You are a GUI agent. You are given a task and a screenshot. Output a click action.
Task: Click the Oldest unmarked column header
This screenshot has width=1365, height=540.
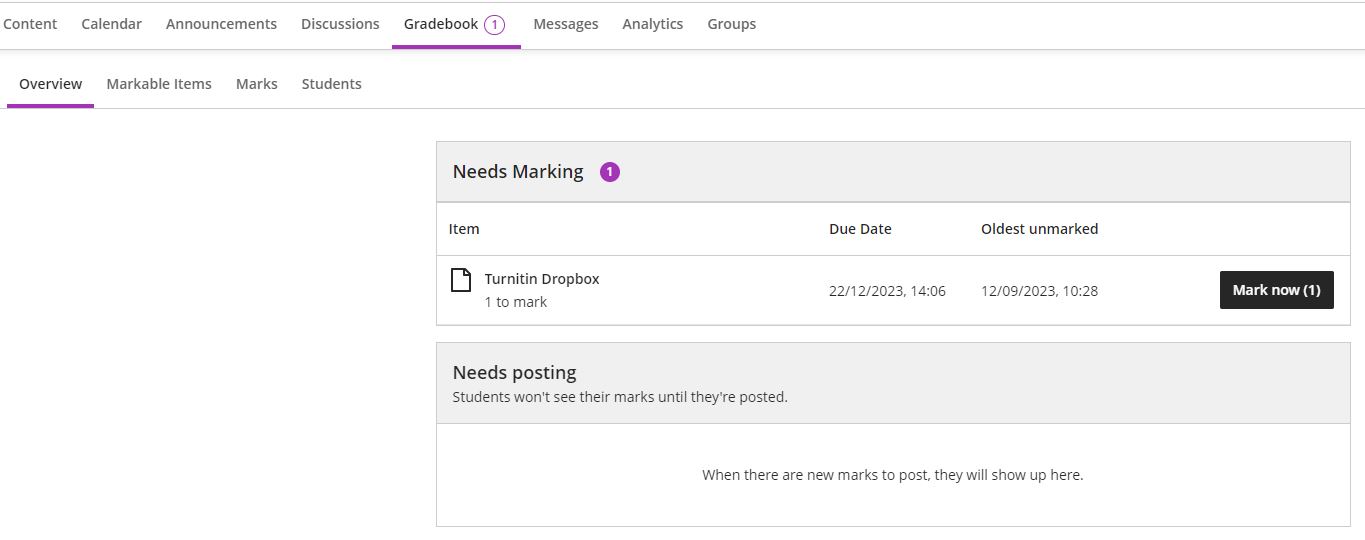click(x=1039, y=229)
